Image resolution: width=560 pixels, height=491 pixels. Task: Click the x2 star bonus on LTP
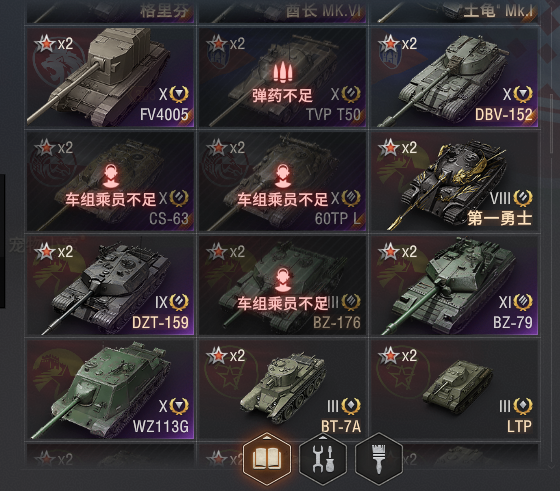(x=397, y=356)
